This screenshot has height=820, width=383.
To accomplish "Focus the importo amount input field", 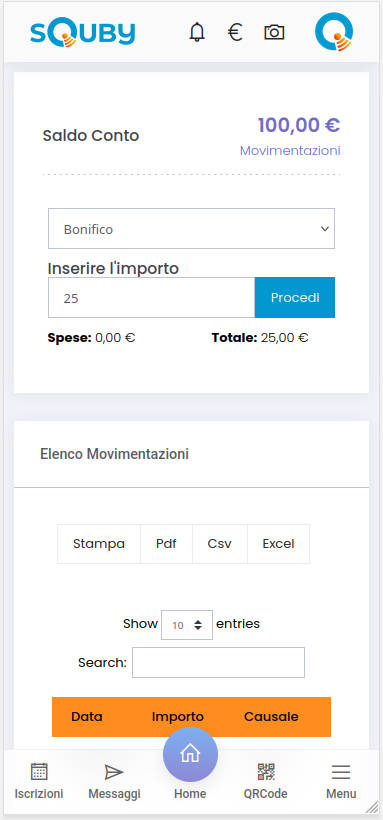I will (152, 297).
